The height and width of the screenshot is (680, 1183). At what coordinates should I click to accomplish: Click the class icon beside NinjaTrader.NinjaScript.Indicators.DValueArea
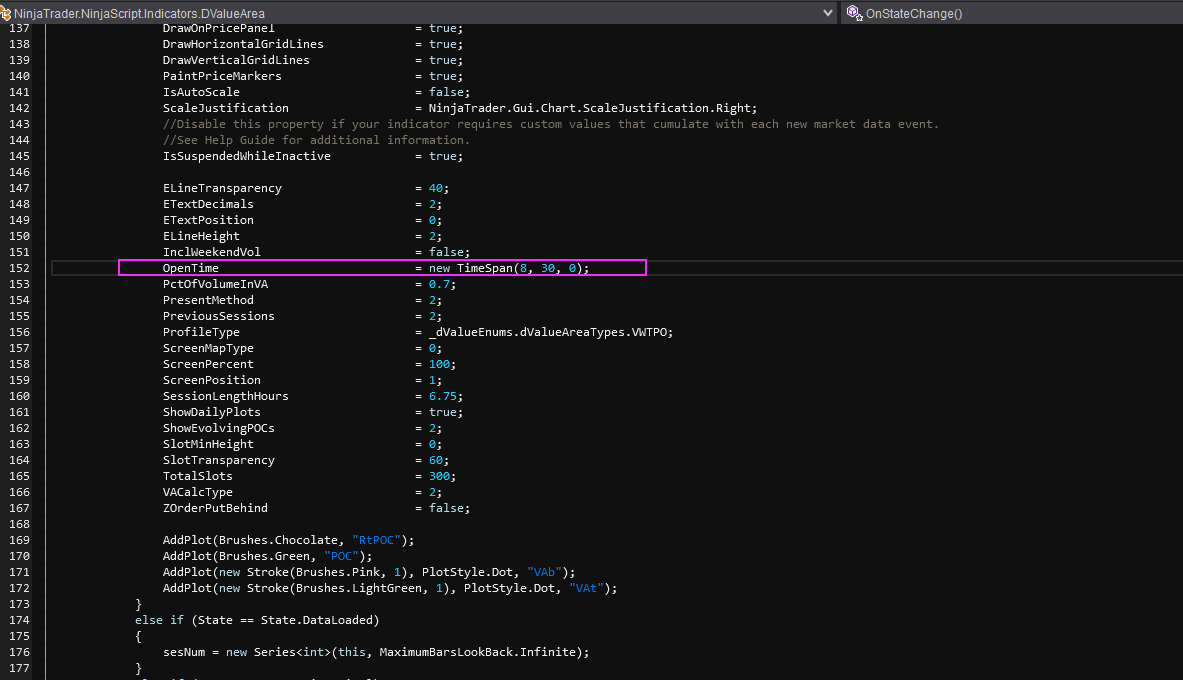(6, 13)
